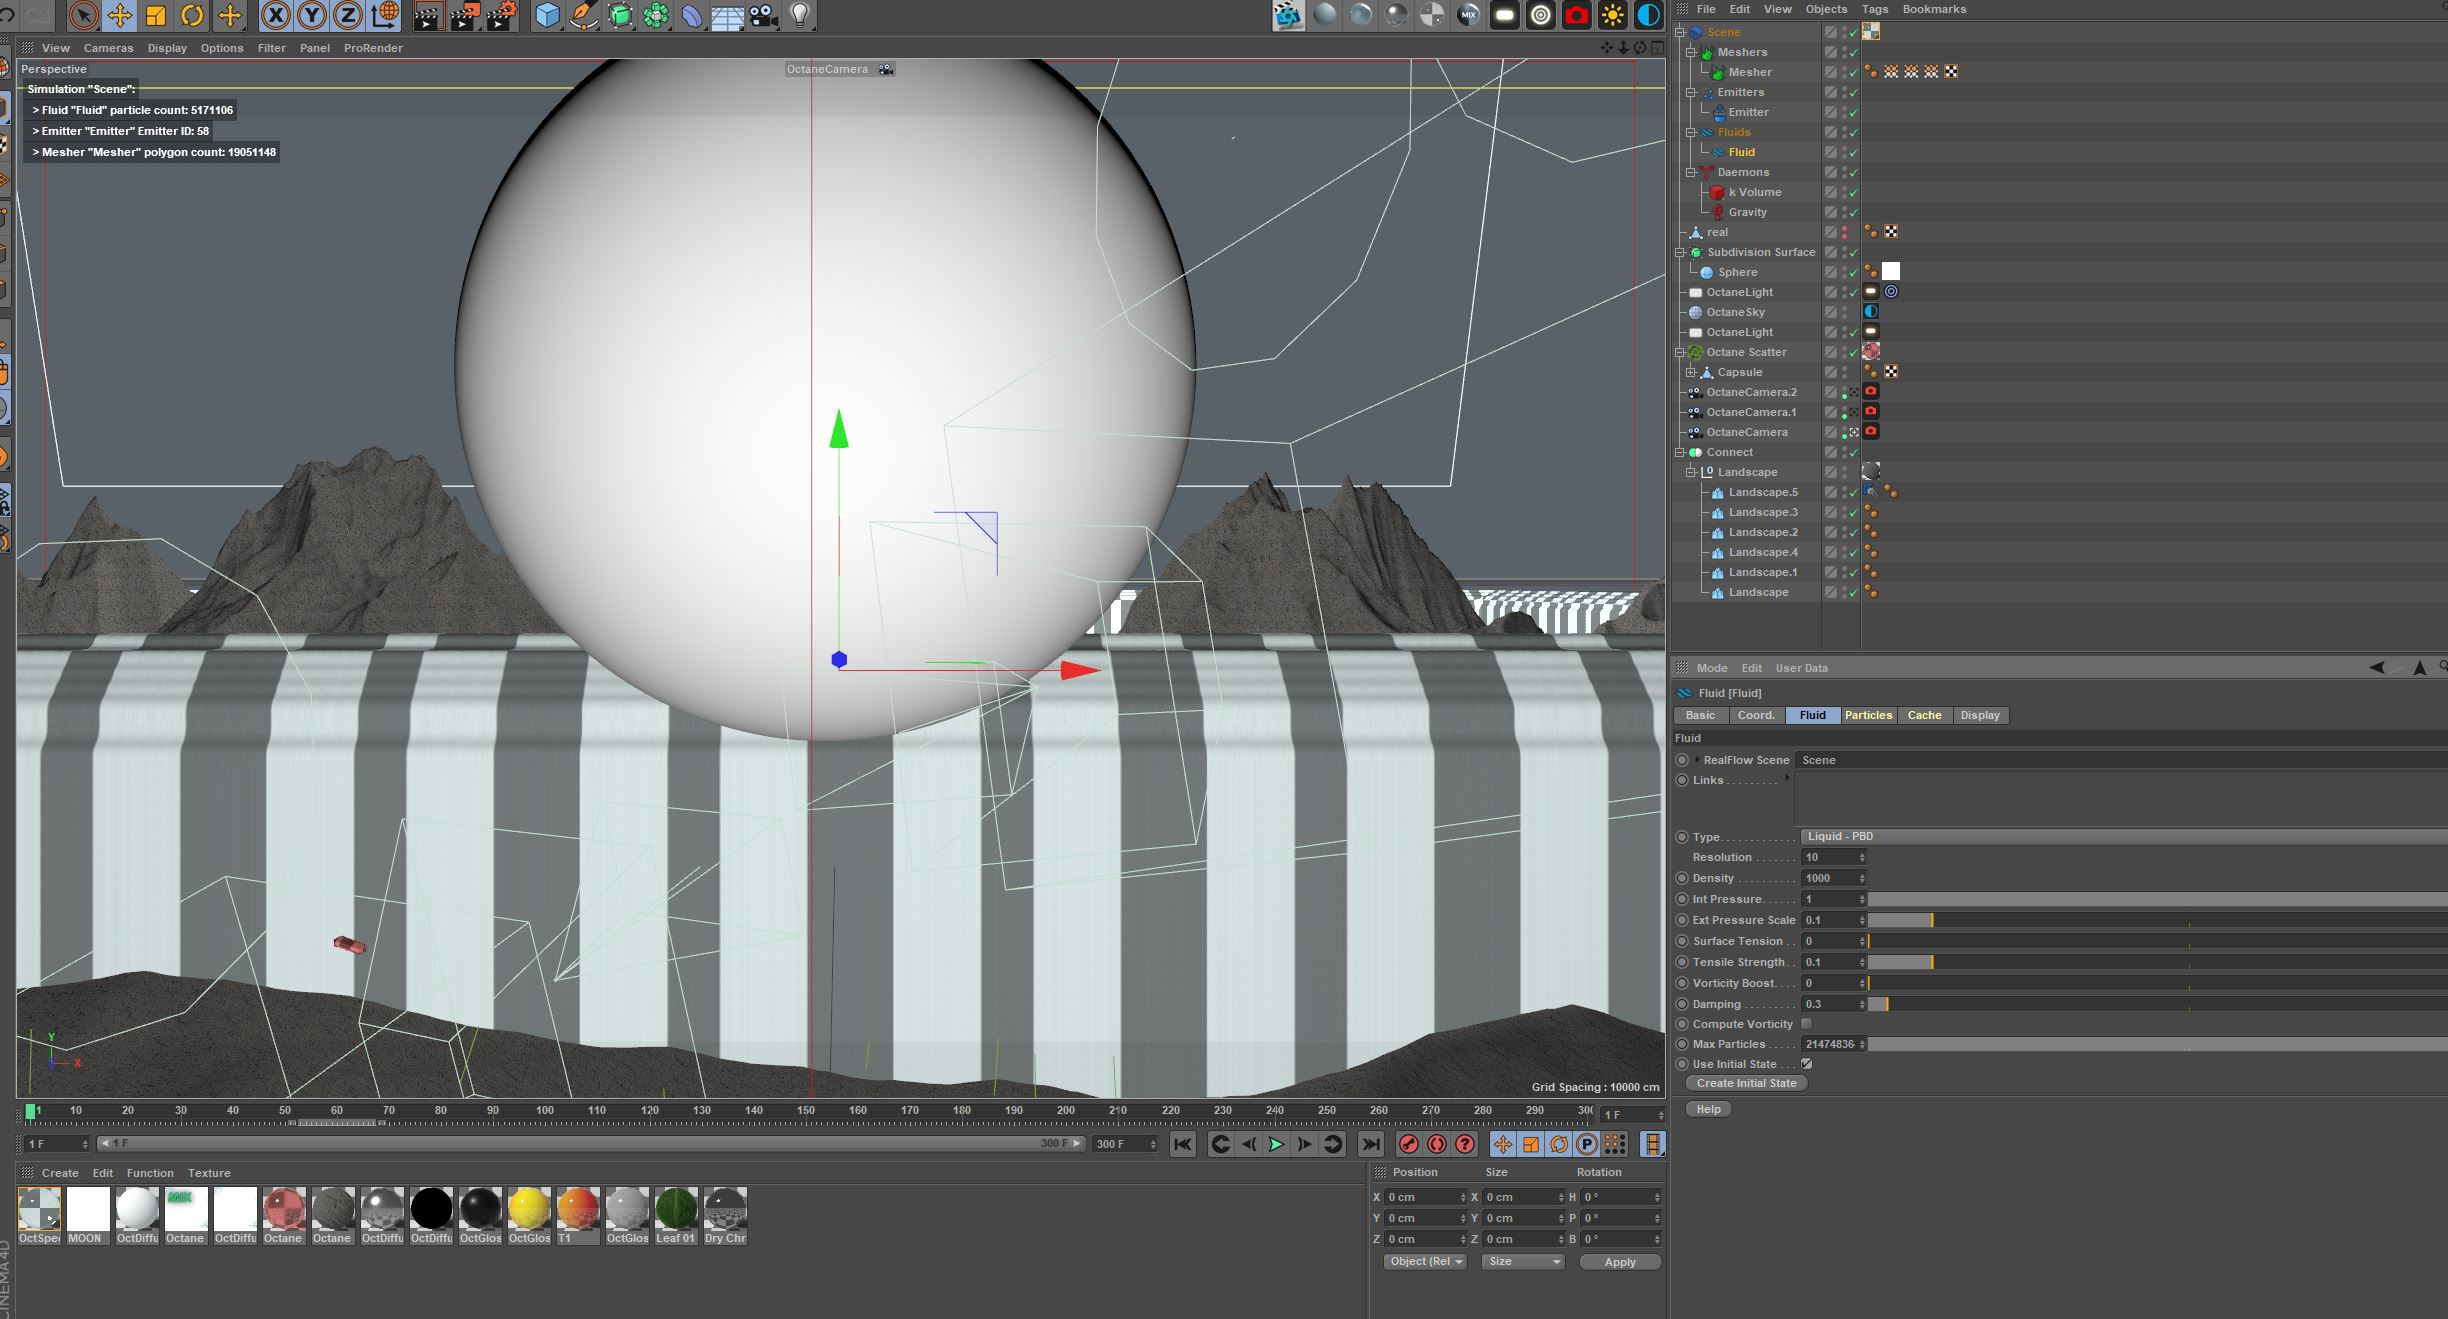Activate the Move tool in top toolbar
This screenshot has width=2448, height=1319.
[120, 15]
